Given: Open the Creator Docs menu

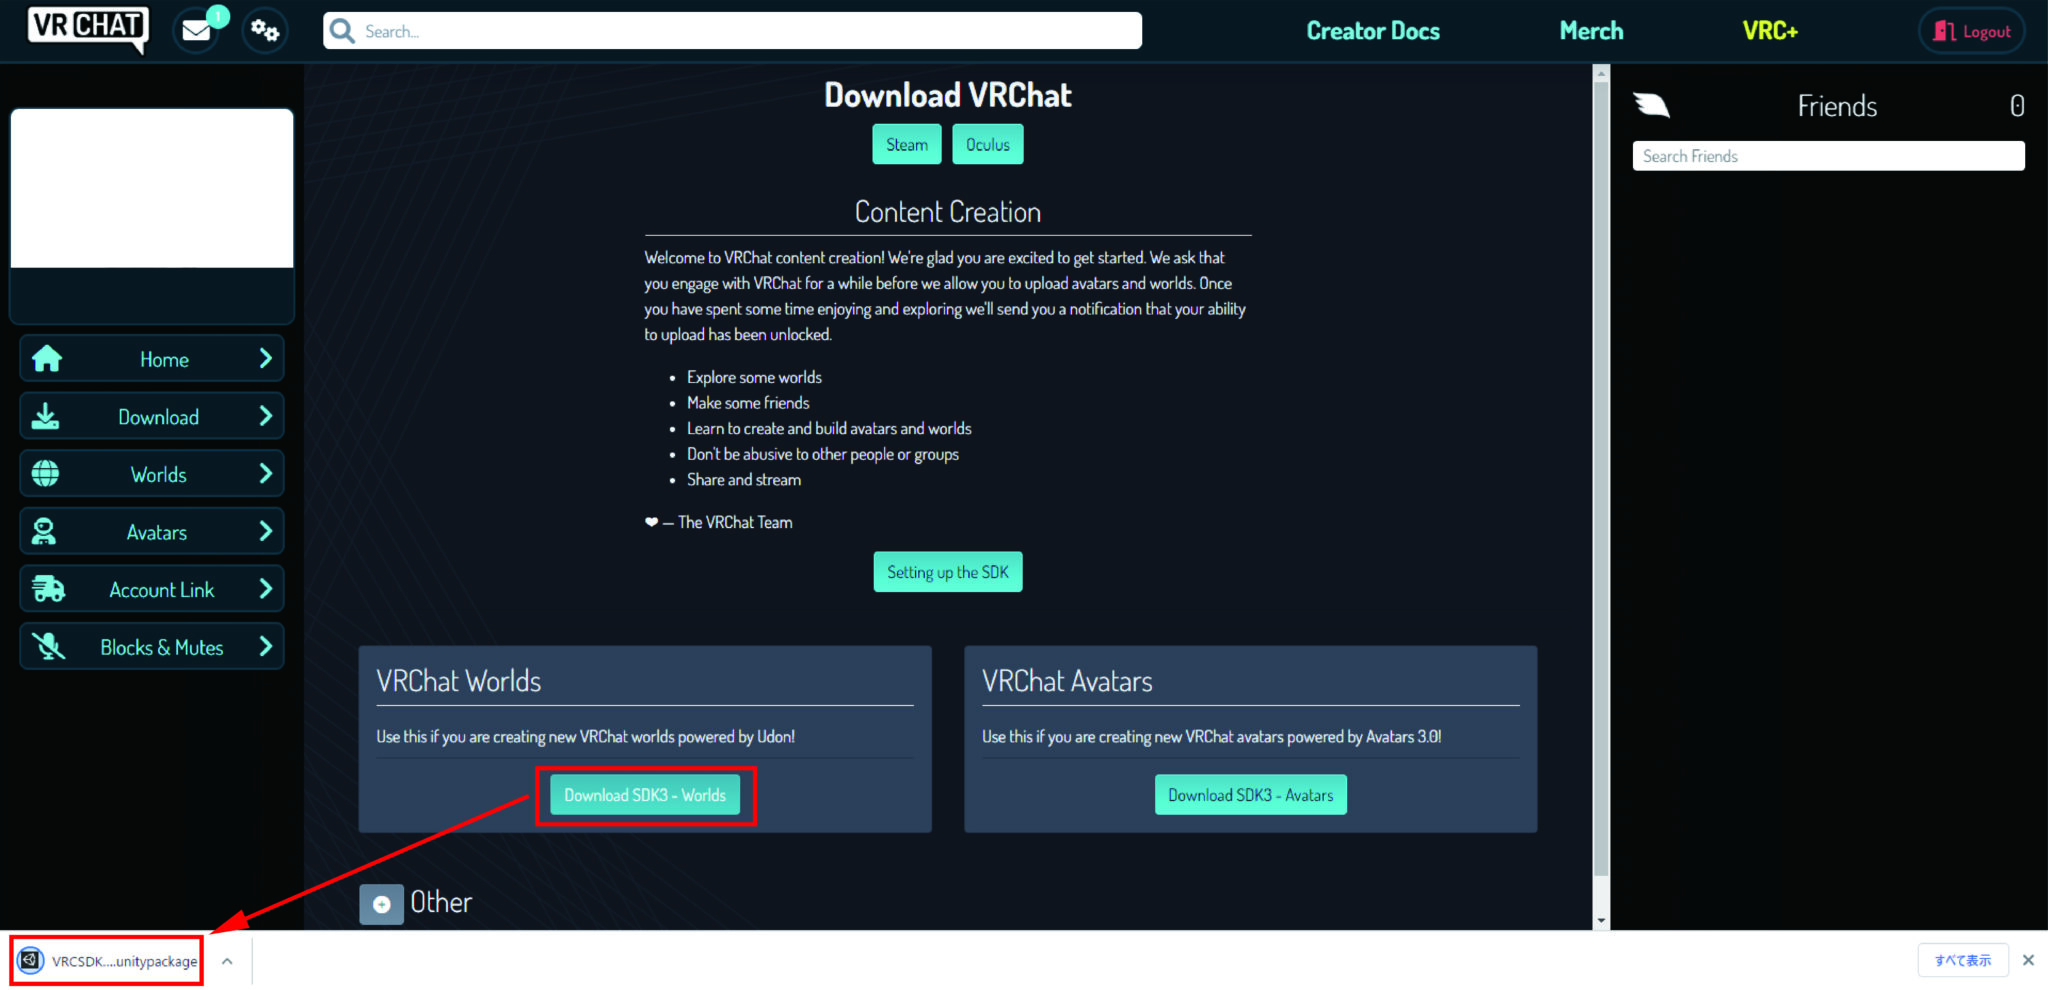Looking at the screenshot, I should 1372,30.
